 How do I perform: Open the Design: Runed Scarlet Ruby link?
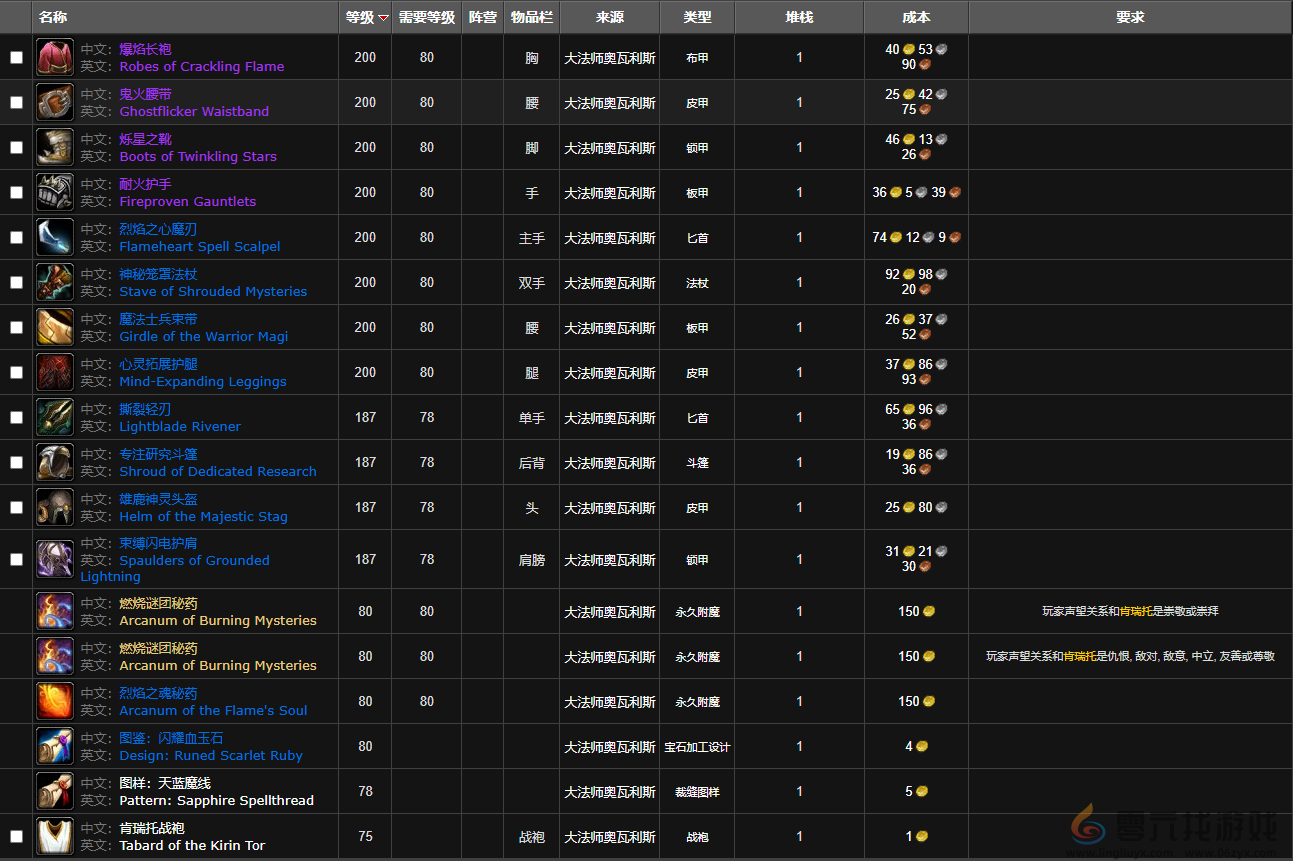210,756
